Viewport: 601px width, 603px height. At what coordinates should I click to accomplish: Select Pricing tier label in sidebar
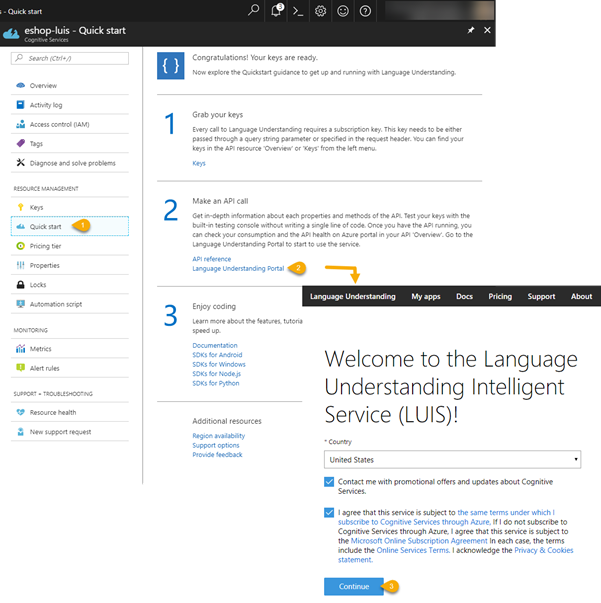45,246
